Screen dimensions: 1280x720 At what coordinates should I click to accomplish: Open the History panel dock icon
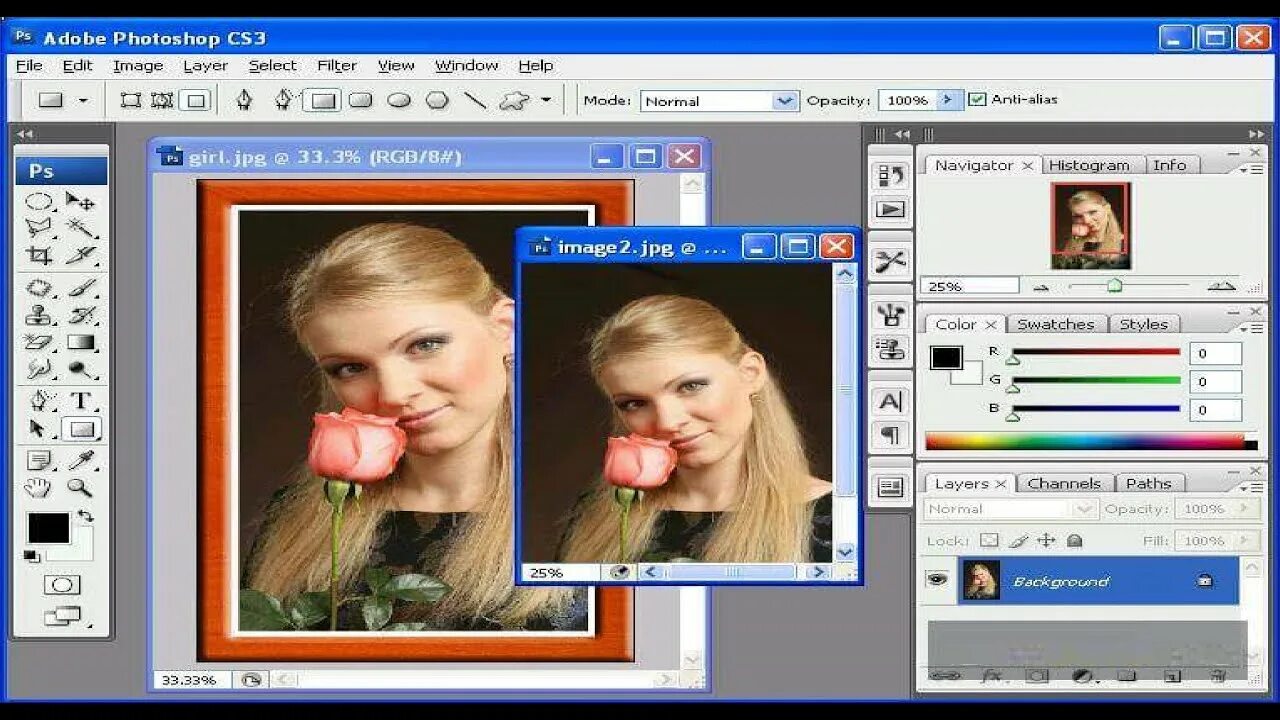coord(890,176)
